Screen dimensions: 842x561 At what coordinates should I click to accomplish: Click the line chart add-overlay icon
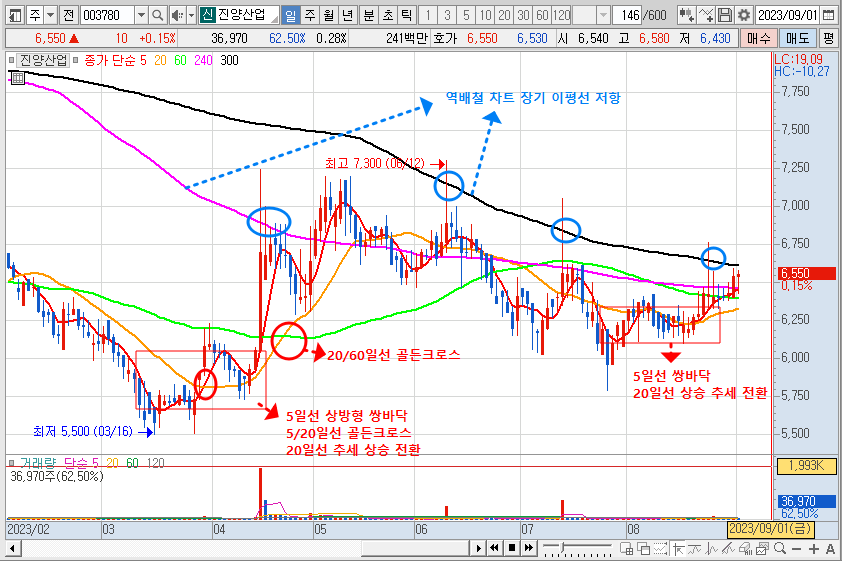pyautogui.click(x=706, y=15)
